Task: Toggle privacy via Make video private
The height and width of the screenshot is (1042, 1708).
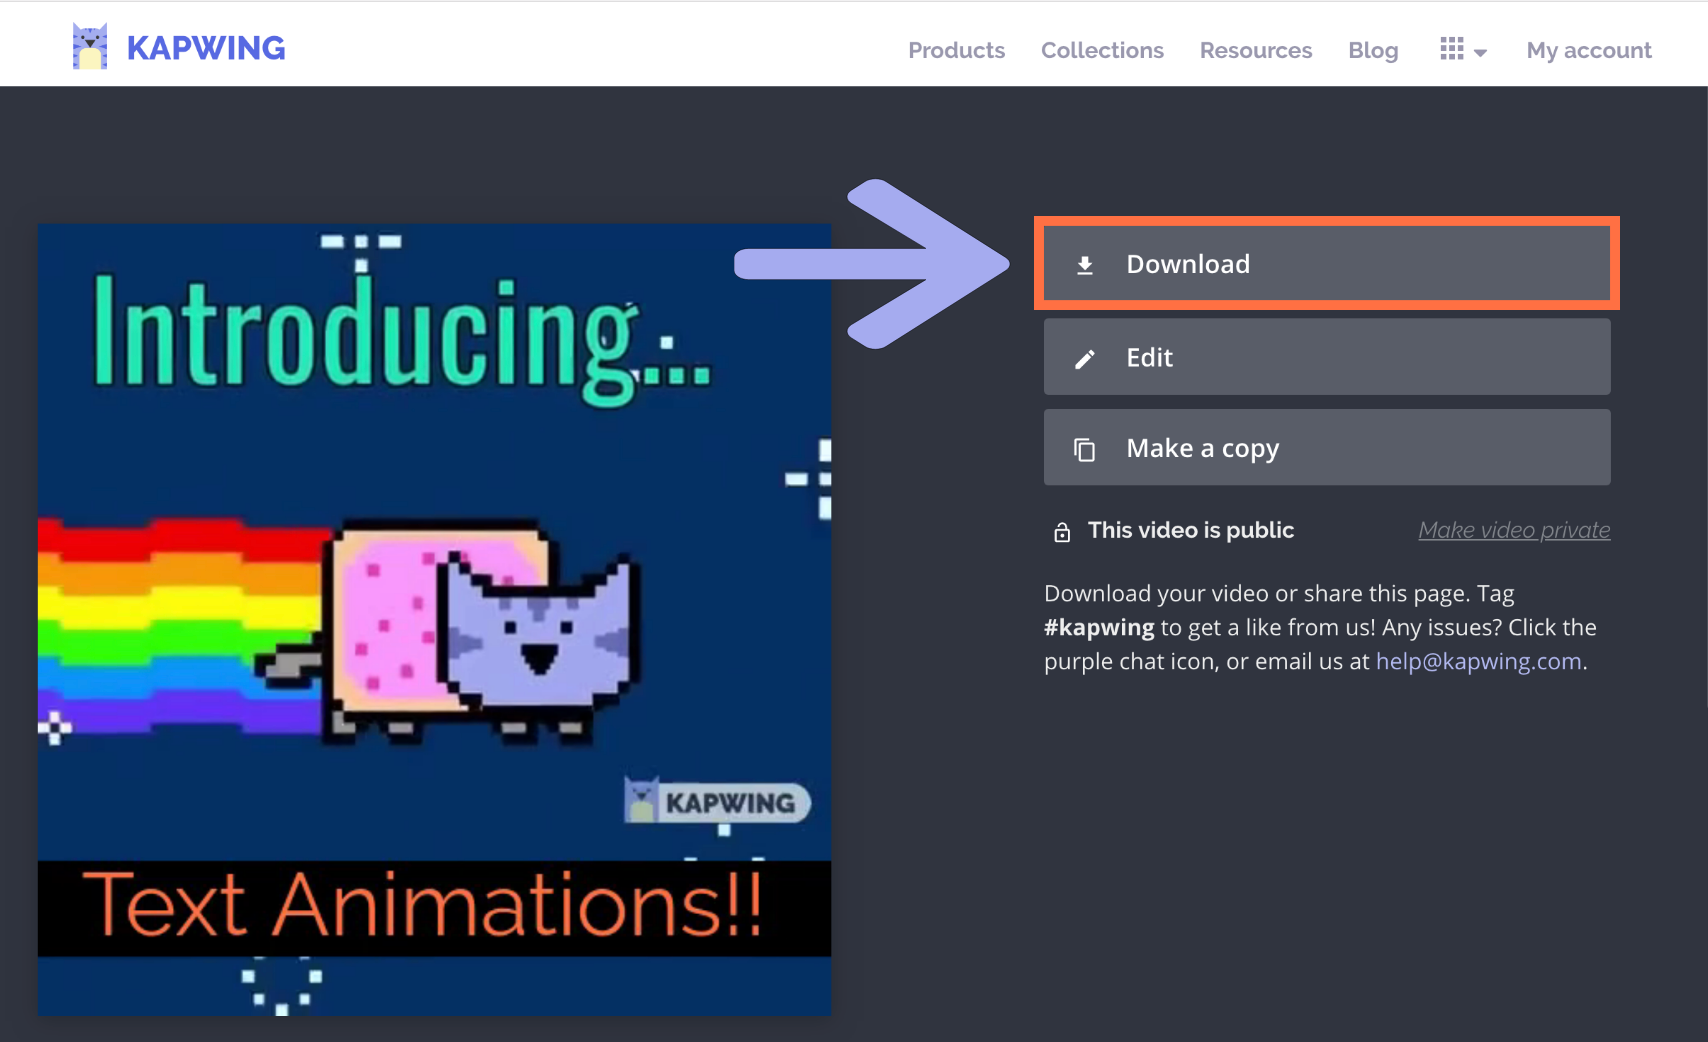Action: [1514, 530]
